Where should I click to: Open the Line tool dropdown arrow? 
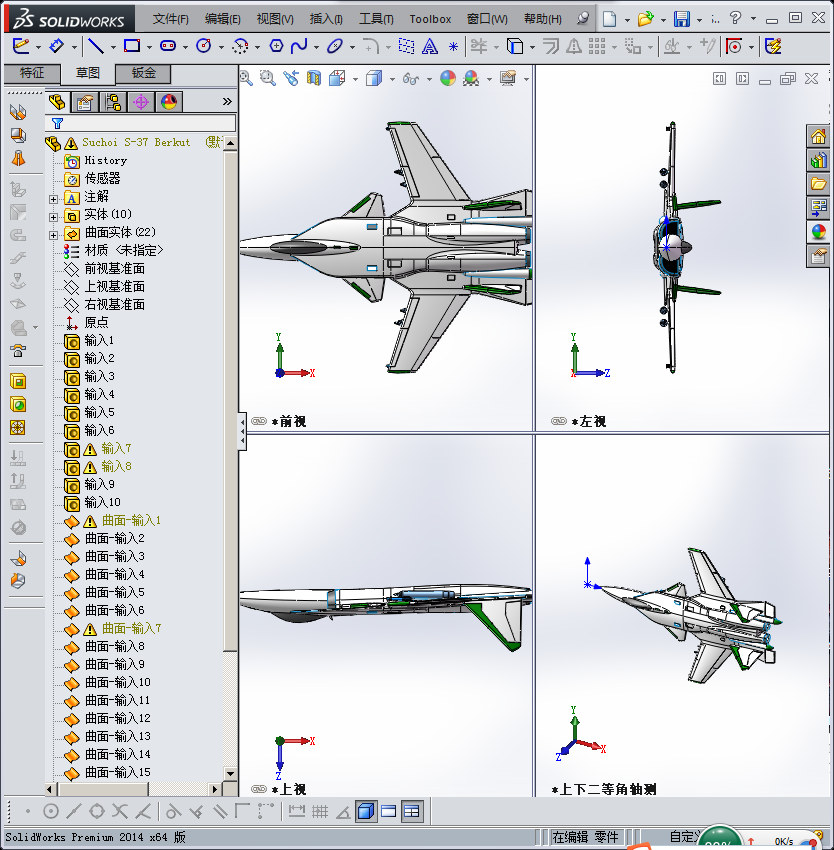pos(113,48)
